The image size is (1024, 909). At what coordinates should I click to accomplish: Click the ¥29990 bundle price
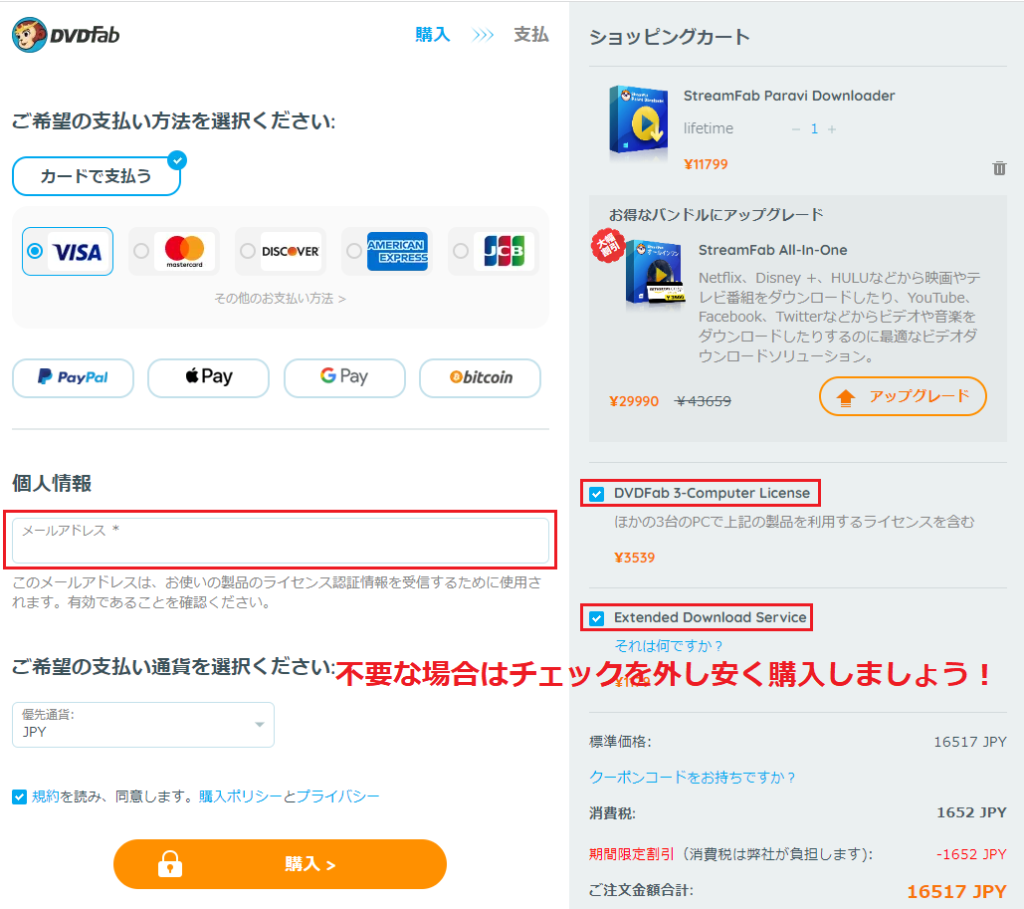[x=633, y=401]
